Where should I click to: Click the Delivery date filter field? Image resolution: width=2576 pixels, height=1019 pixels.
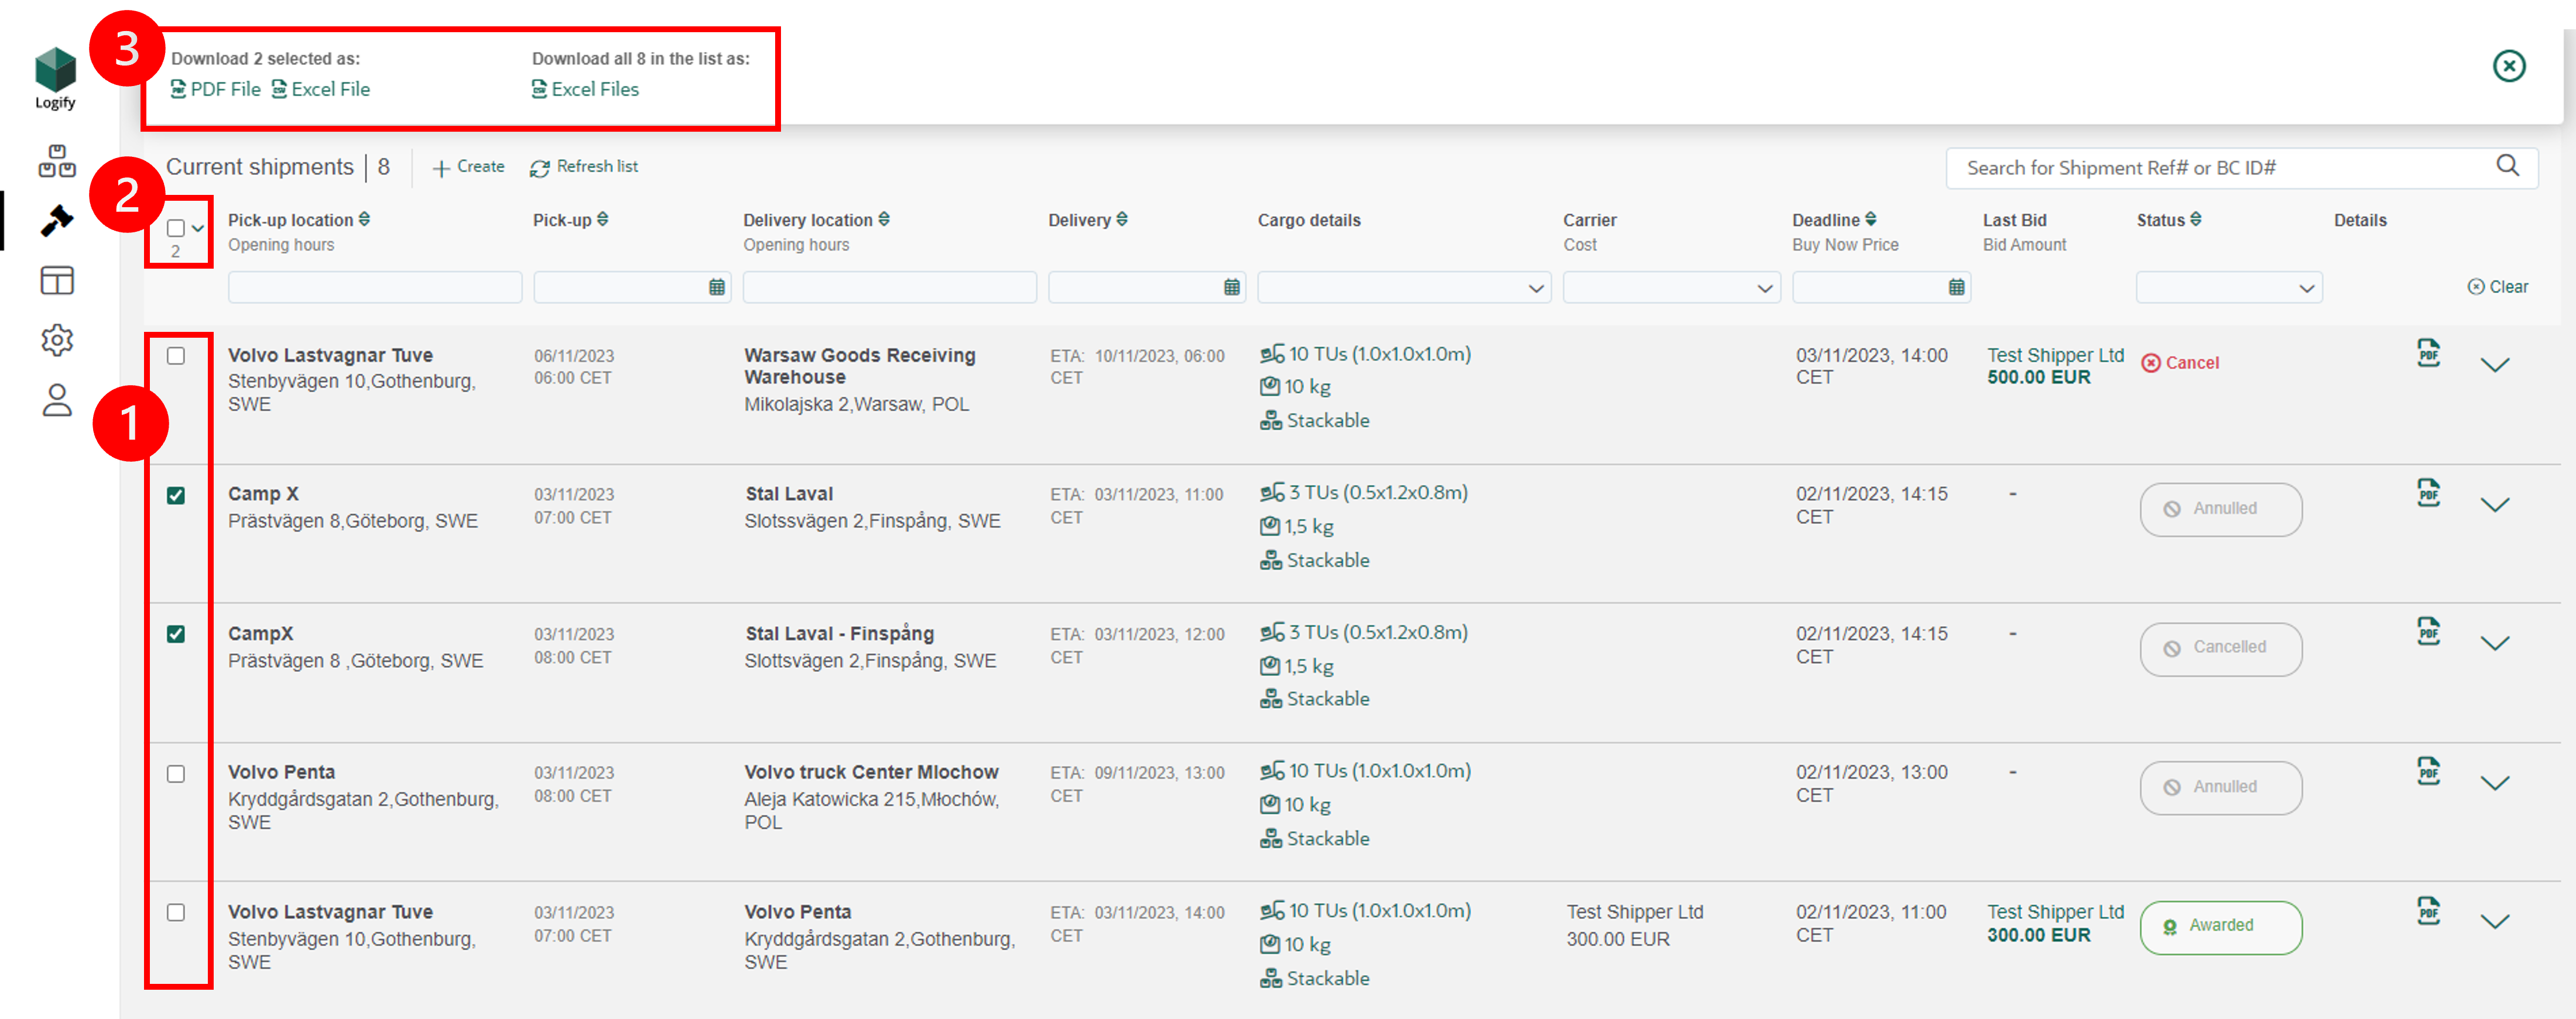pos(1146,288)
